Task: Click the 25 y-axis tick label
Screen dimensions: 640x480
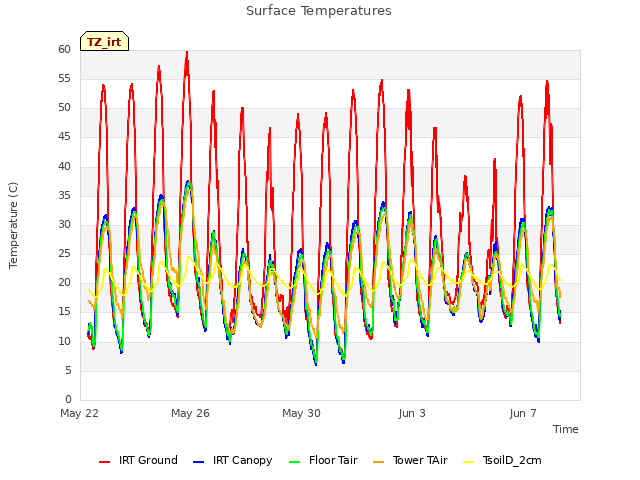Action: coord(64,253)
